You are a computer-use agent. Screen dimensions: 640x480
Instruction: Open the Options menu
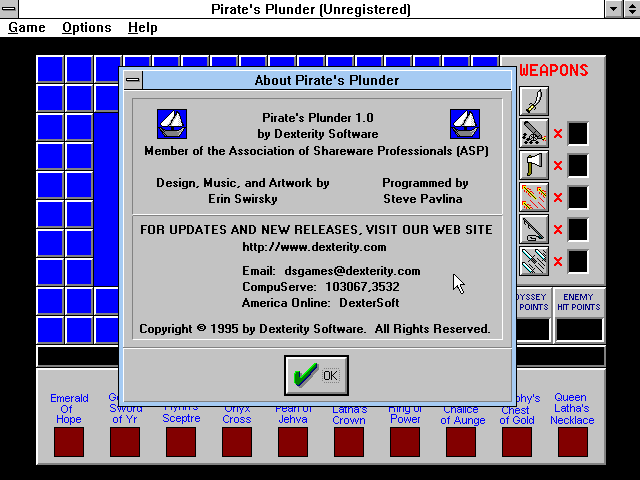point(87,27)
